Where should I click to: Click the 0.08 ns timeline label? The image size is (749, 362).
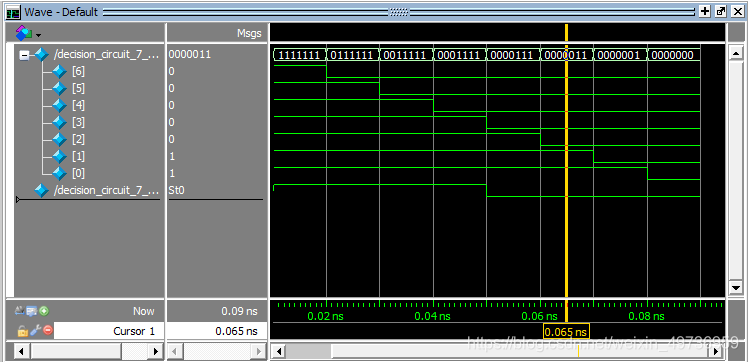(646, 316)
